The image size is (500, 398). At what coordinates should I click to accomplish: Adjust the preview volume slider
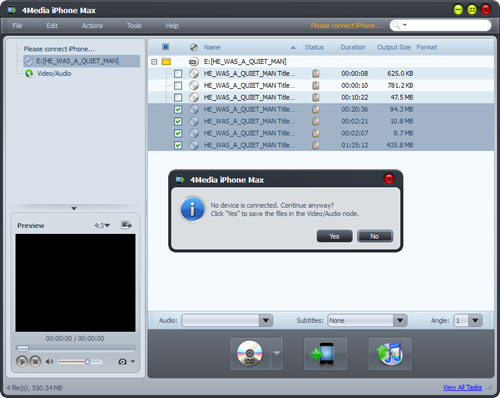[79, 362]
